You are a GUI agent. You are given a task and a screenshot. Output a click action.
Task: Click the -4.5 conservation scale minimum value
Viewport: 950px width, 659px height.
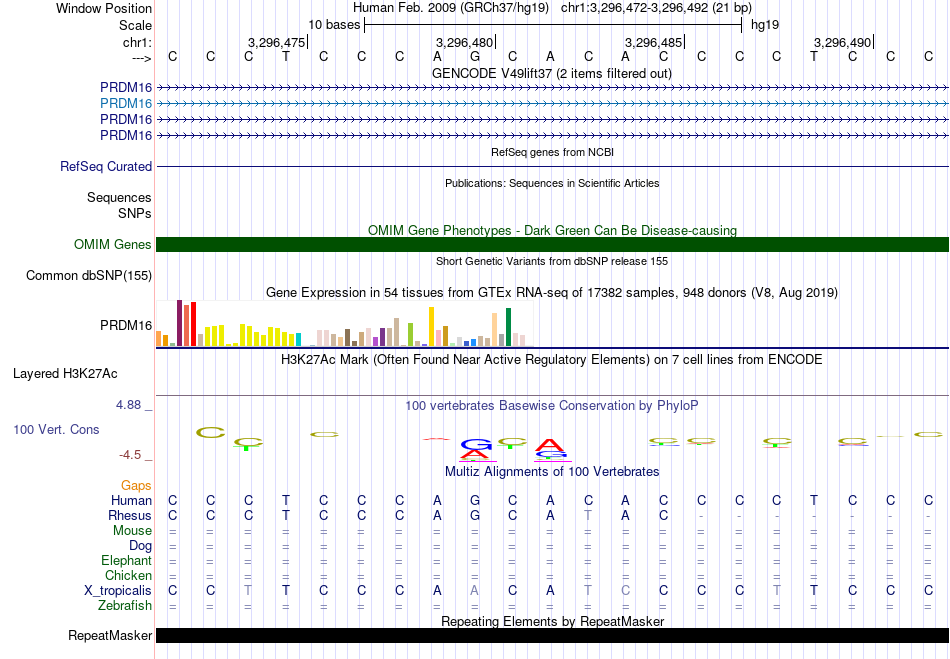click(x=130, y=454)
